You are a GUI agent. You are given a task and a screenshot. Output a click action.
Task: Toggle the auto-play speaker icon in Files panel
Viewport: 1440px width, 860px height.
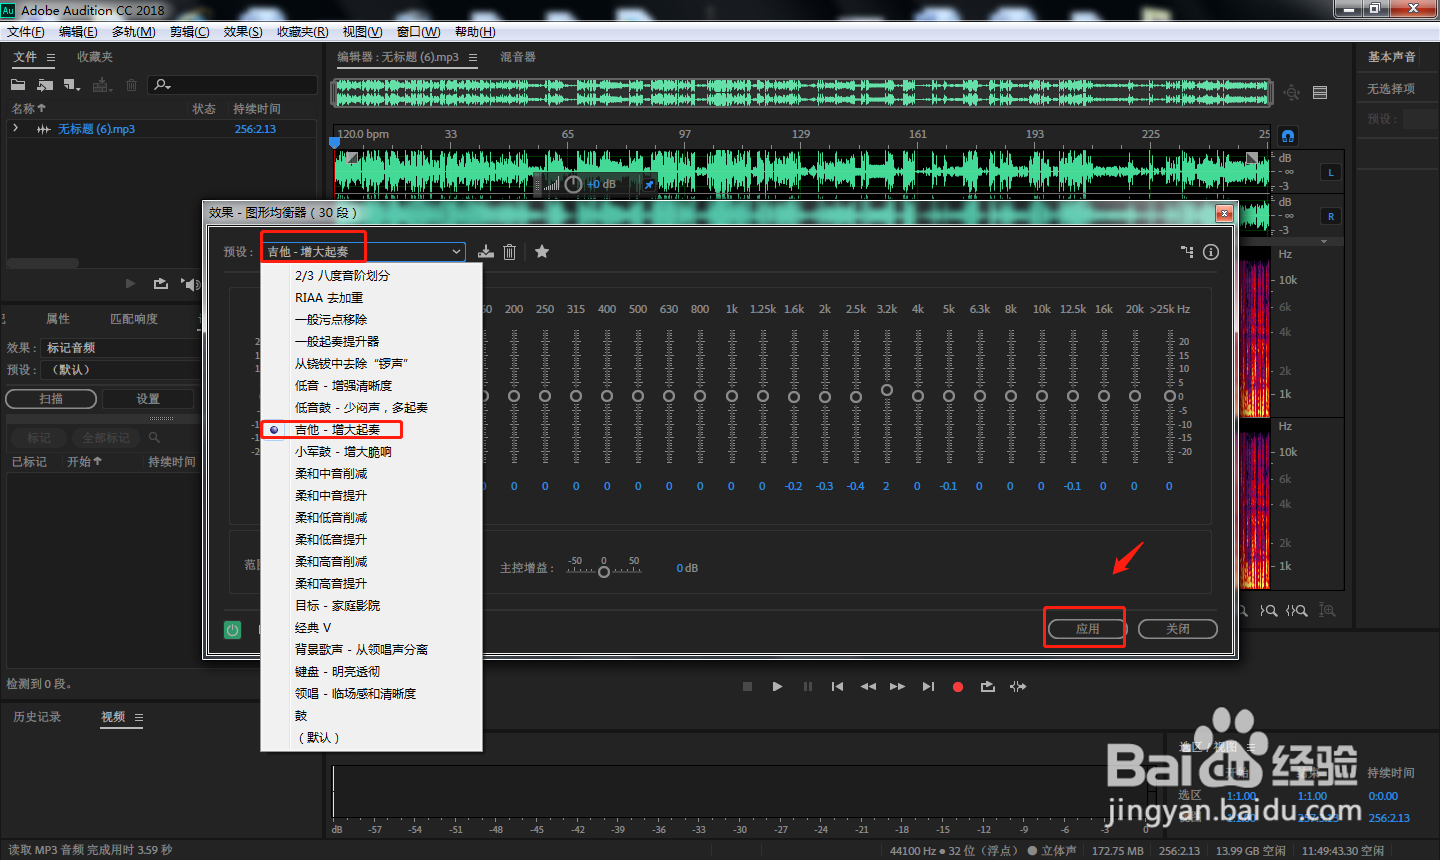pyautogui.click(x=190, y=284)
